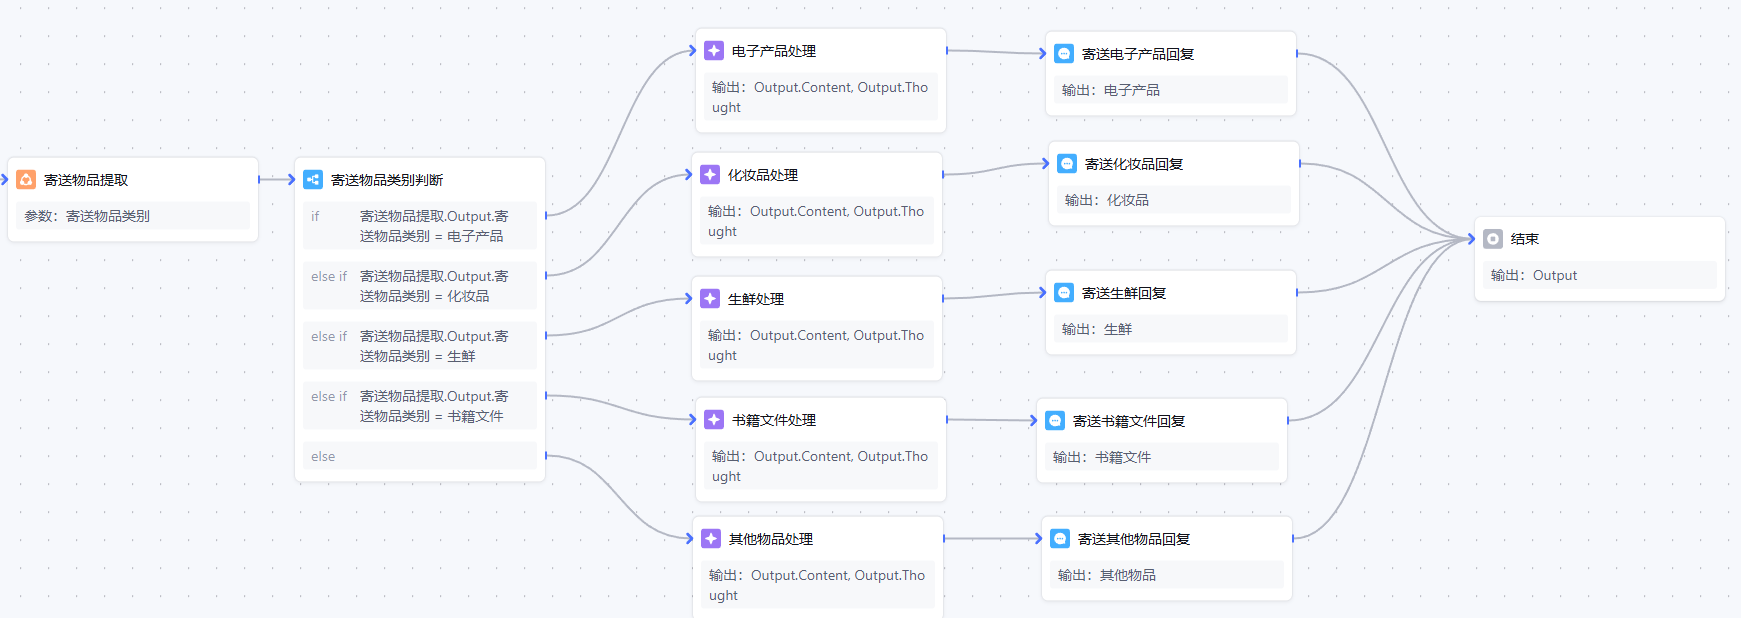Viewport: 1741px width, 618px height.
Task: Click the orange icon of 寄送物品提取 node
Action: coord(26,180)
